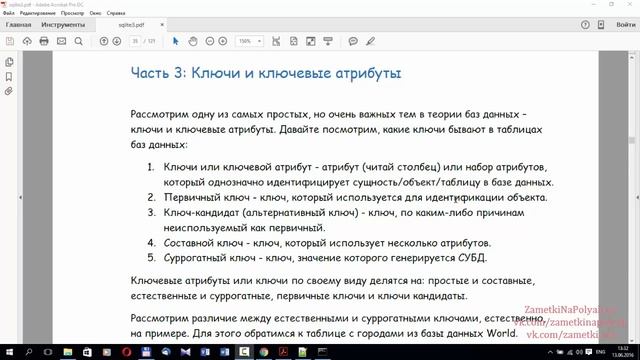The width and height of the screenshot is (640, 360).
Task: Open the Редактирование menu
Action: point(38,13)
